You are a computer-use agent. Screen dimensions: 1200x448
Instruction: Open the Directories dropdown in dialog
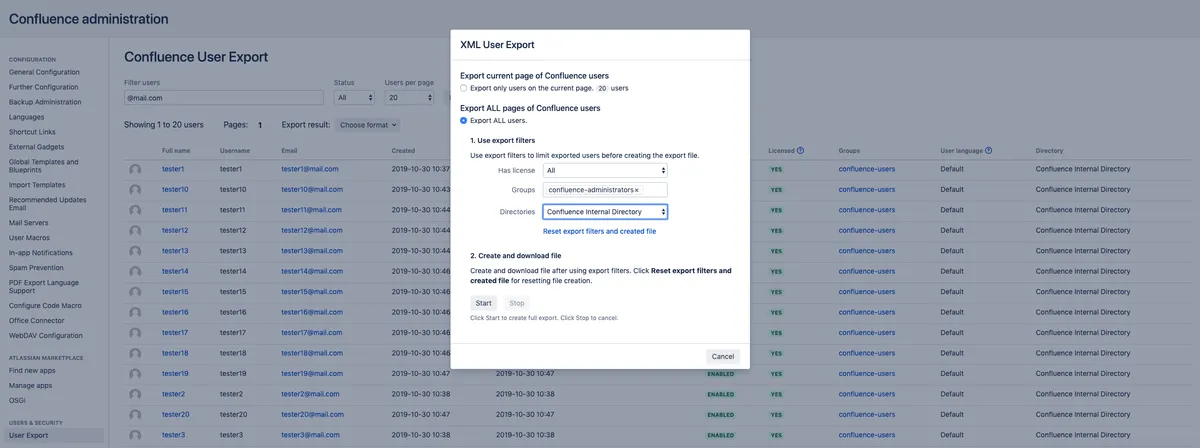pos(605,212)
